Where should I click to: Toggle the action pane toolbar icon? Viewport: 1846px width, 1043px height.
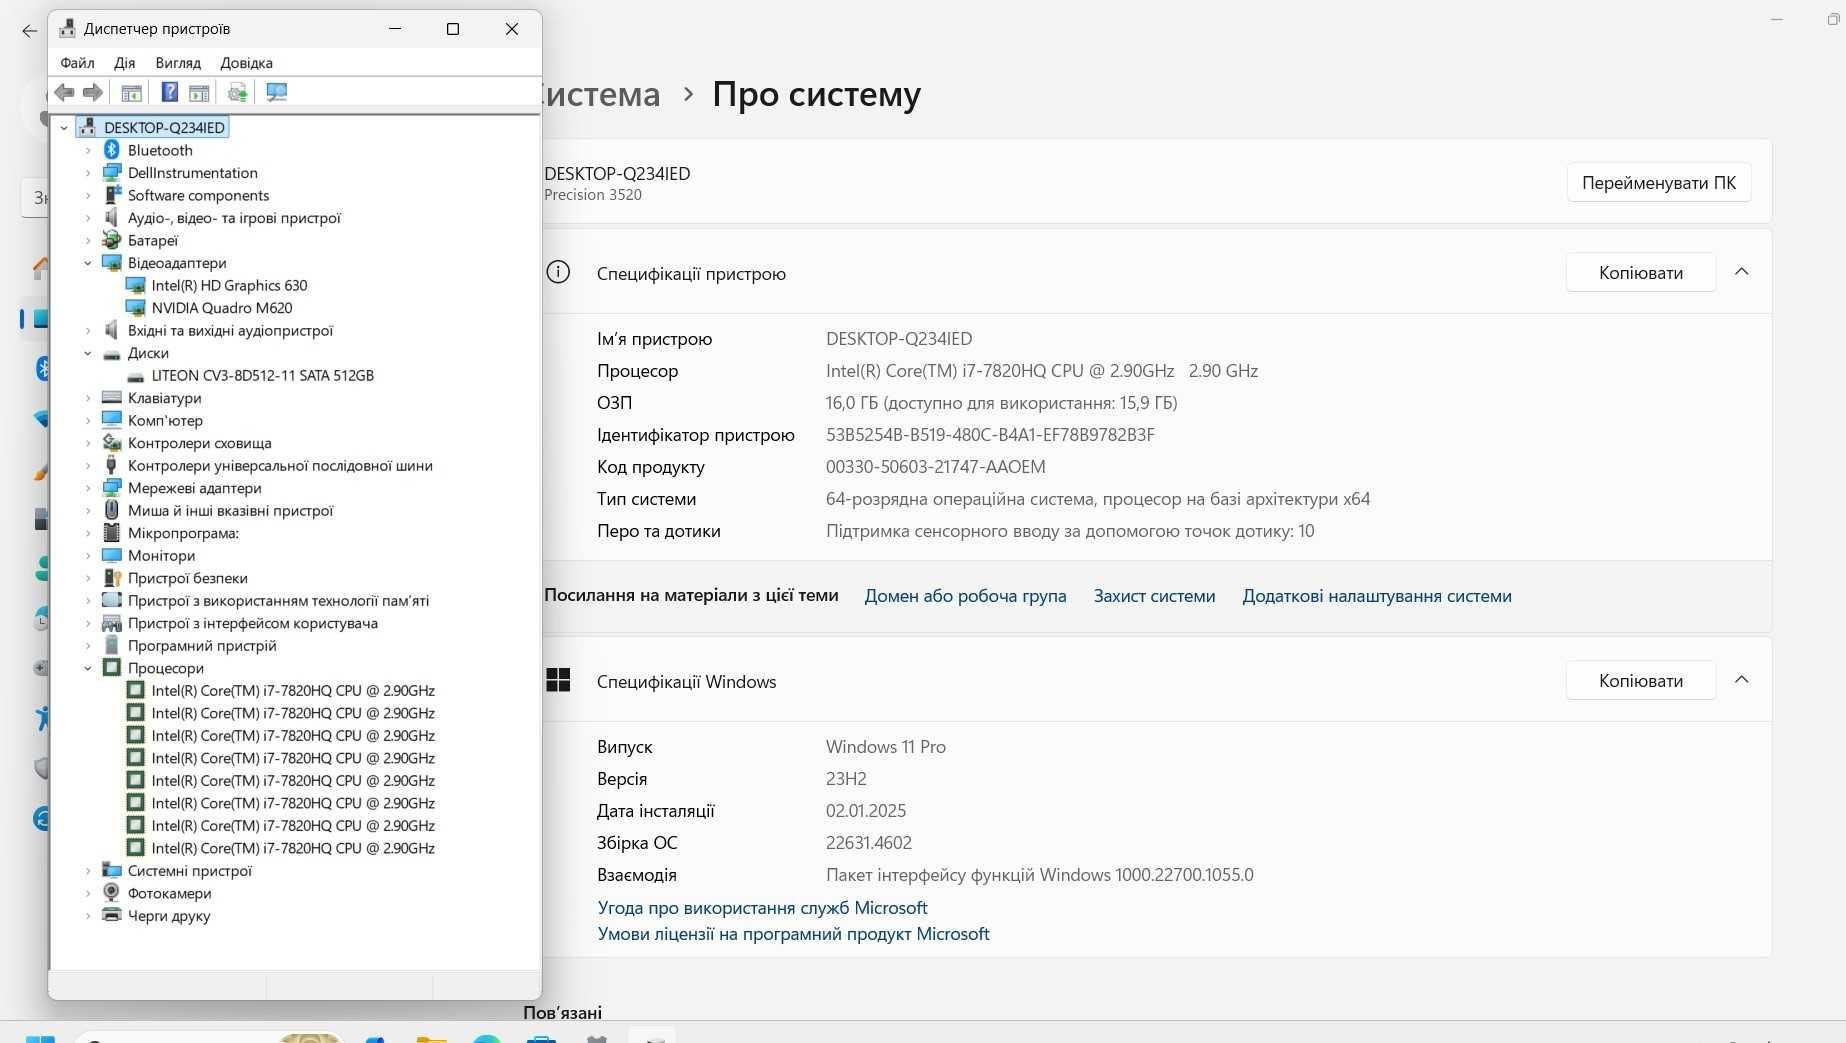point(199,93)
